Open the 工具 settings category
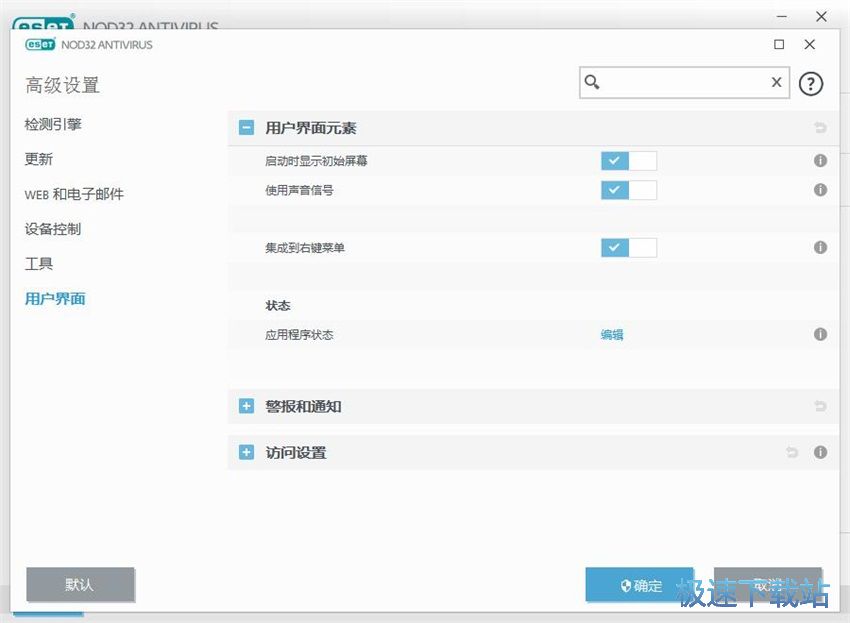 pos(38,264)
